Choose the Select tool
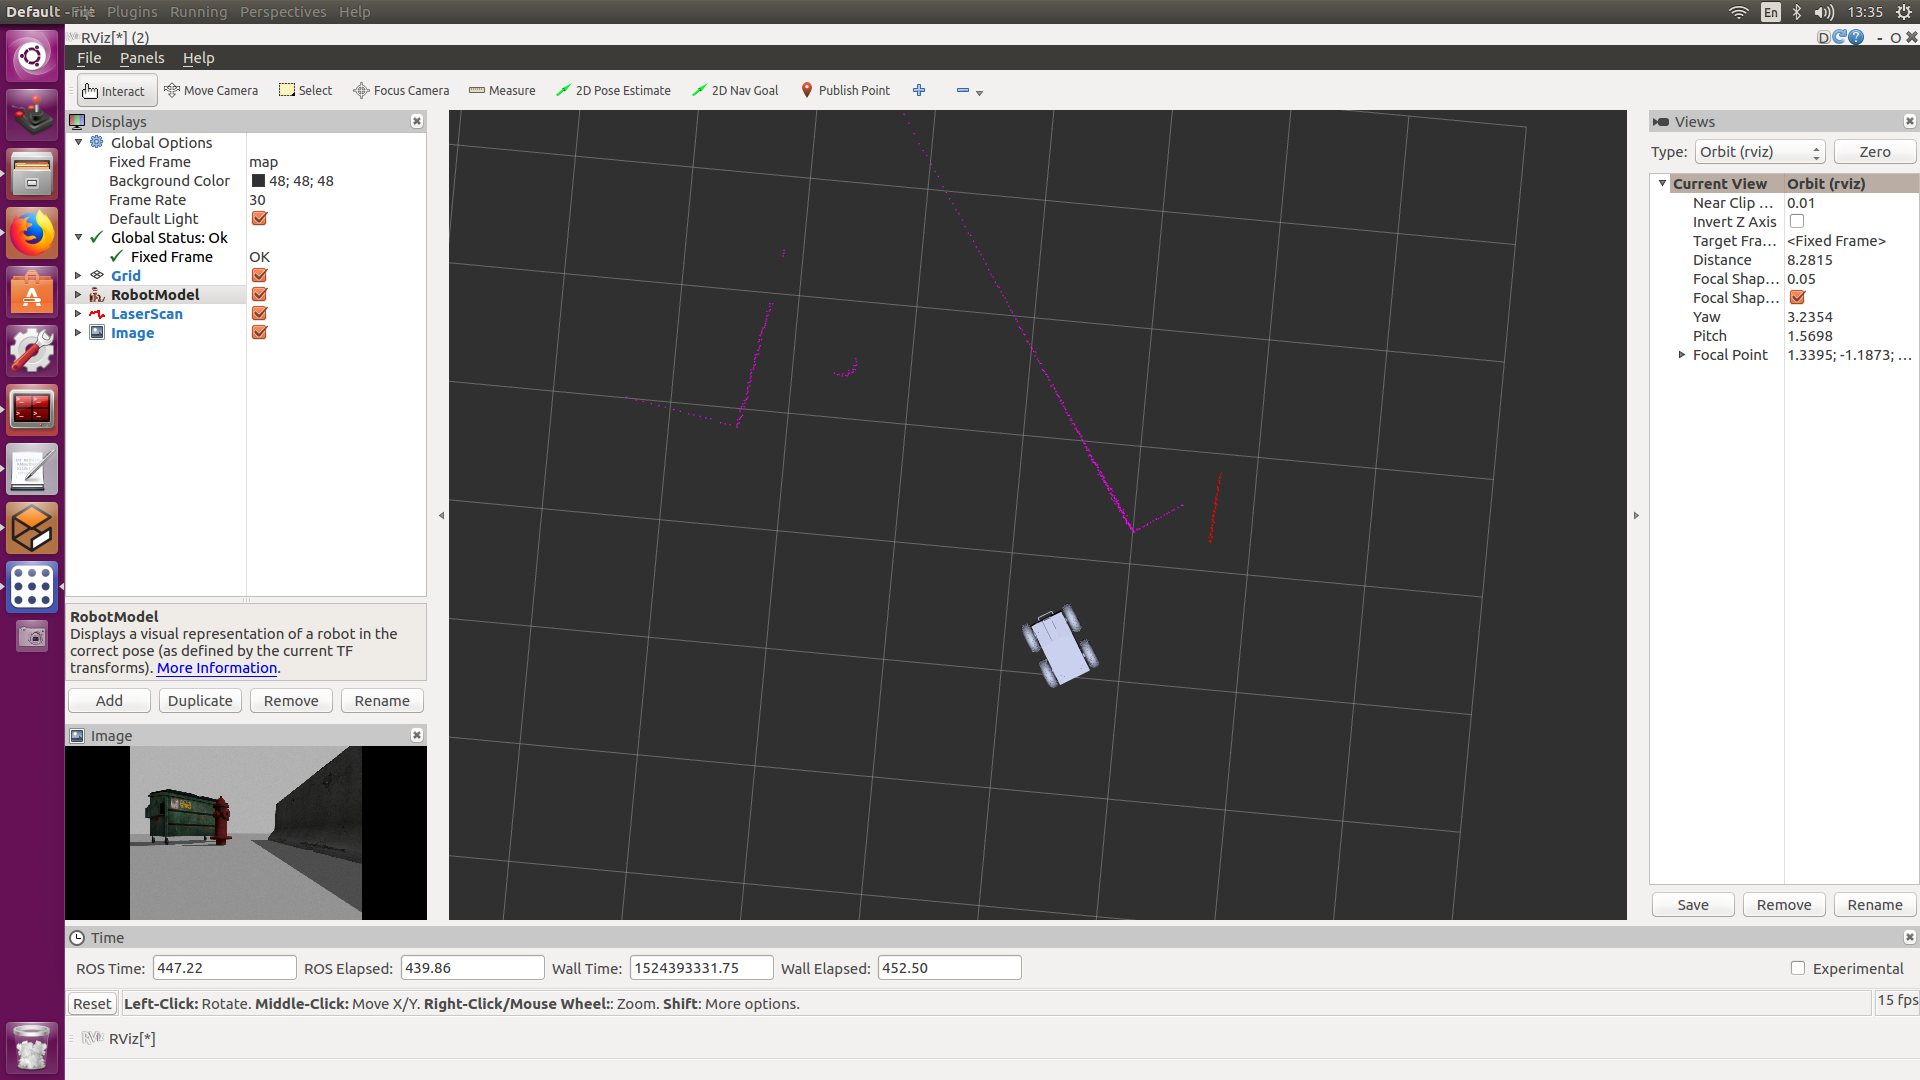This screenshot has width=1920, height=1080. (x=305, y=90)
